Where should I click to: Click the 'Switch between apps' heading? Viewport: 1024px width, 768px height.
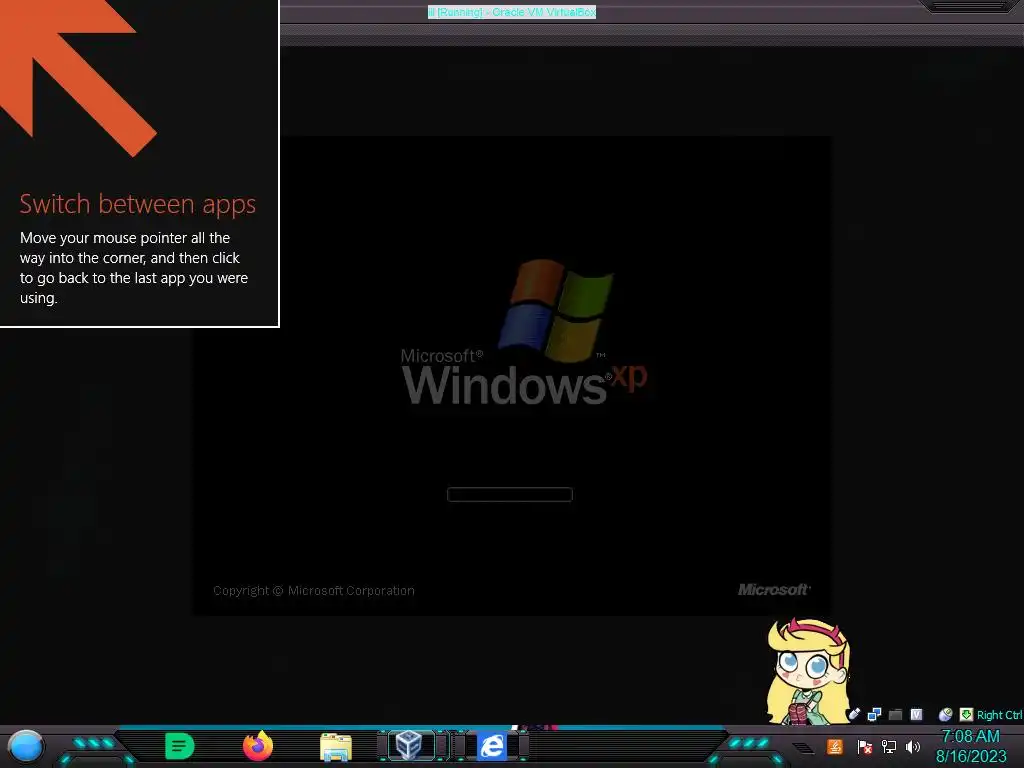pos(138,204)
